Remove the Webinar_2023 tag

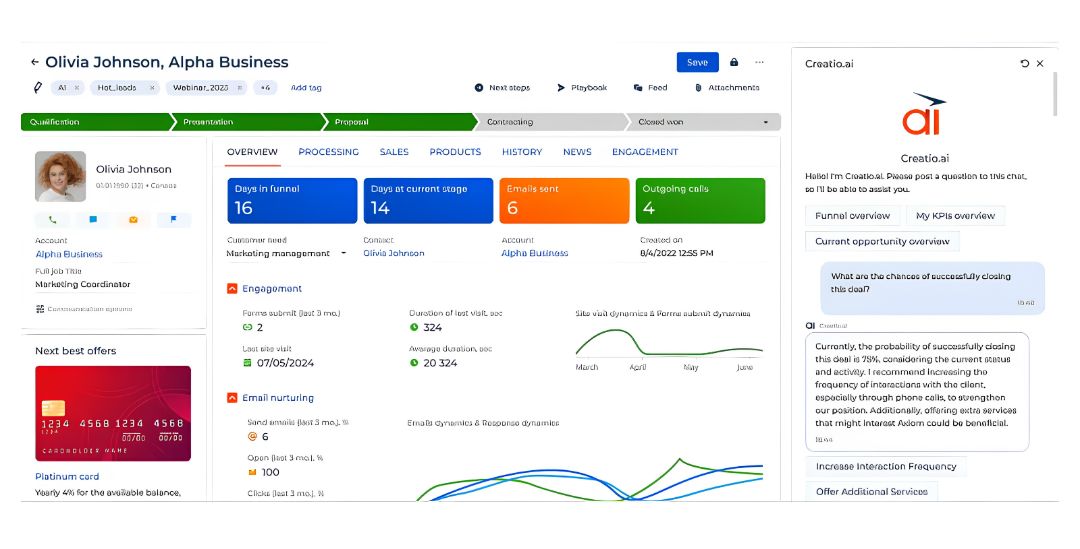240,88
